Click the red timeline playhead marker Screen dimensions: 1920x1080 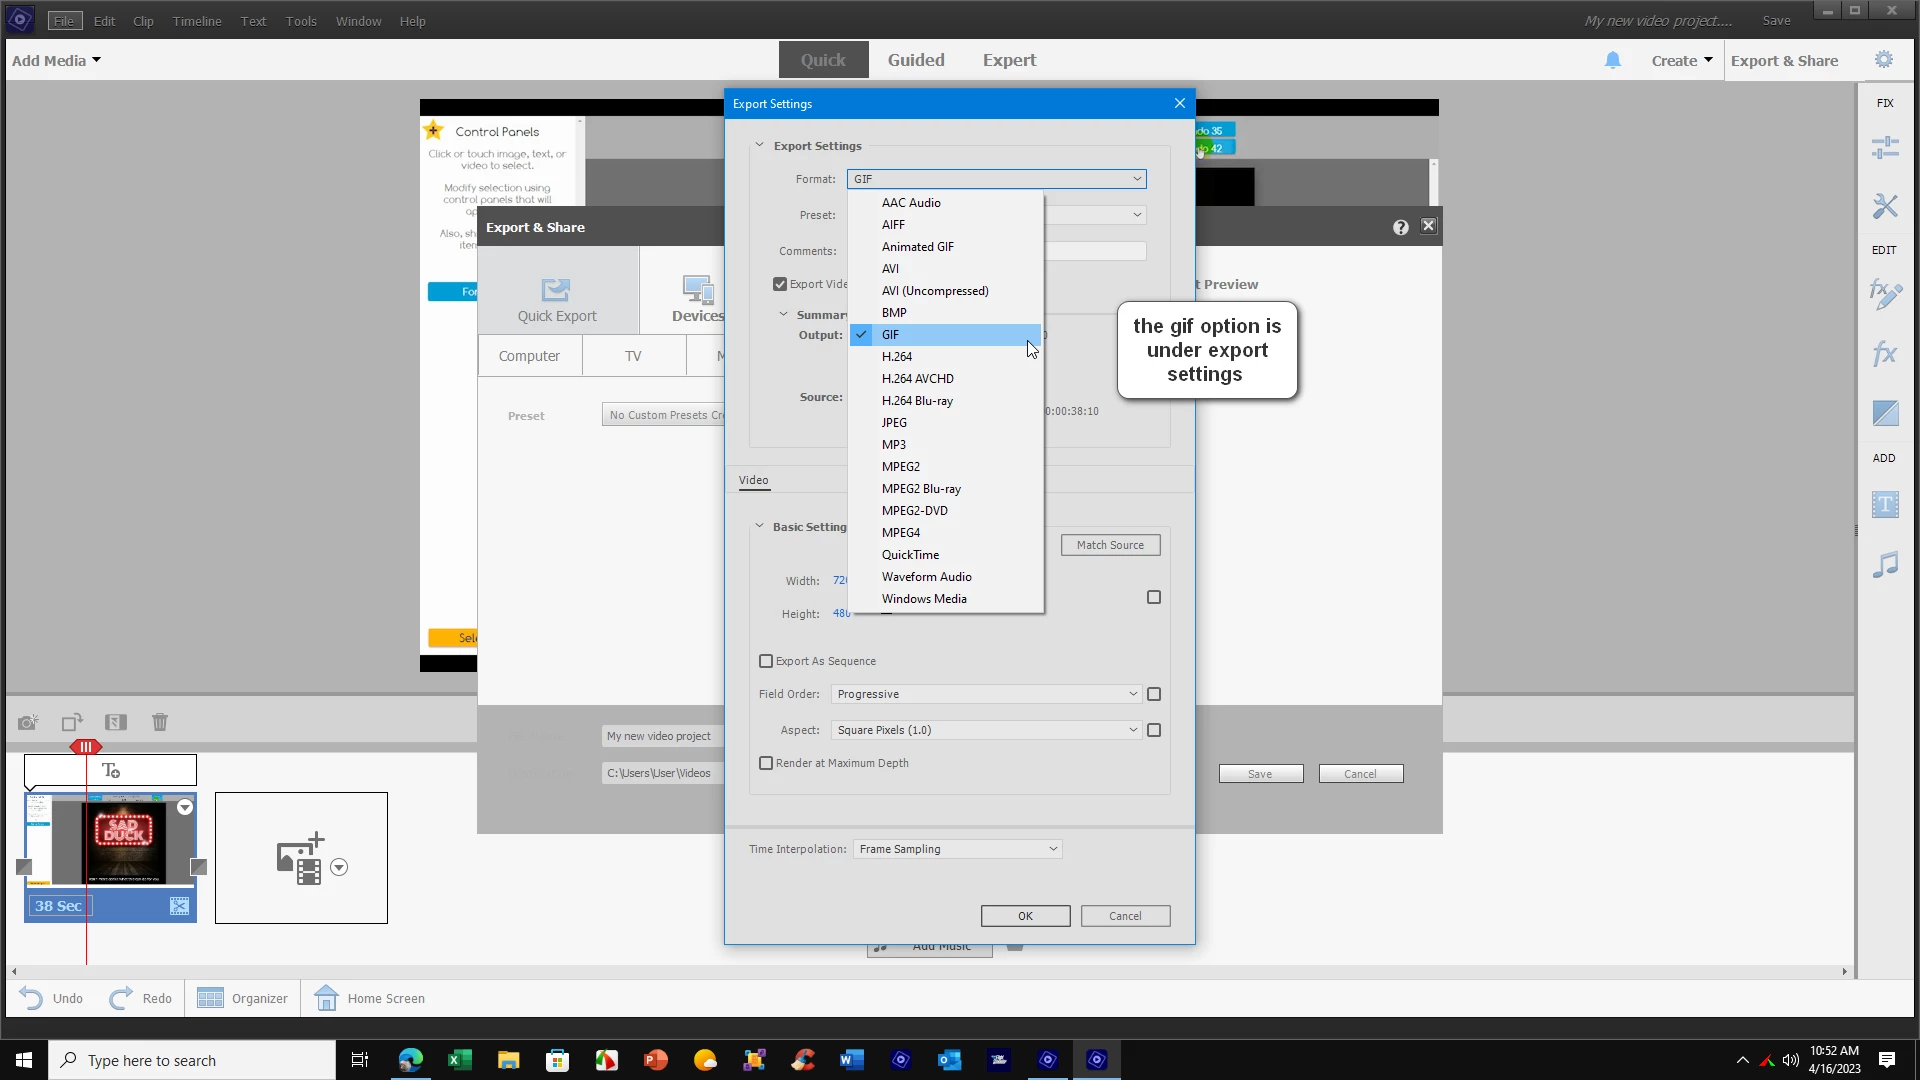coord(86,747)
